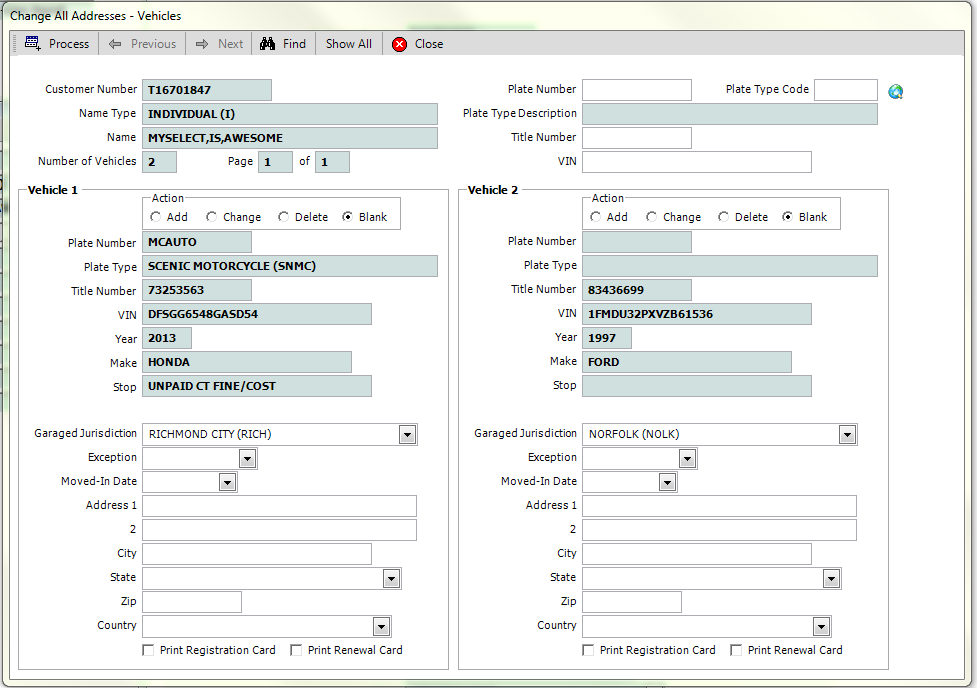Click Vehicle 2 City field
This screenshot has height=688, width=977.
(x=697, y=554)
